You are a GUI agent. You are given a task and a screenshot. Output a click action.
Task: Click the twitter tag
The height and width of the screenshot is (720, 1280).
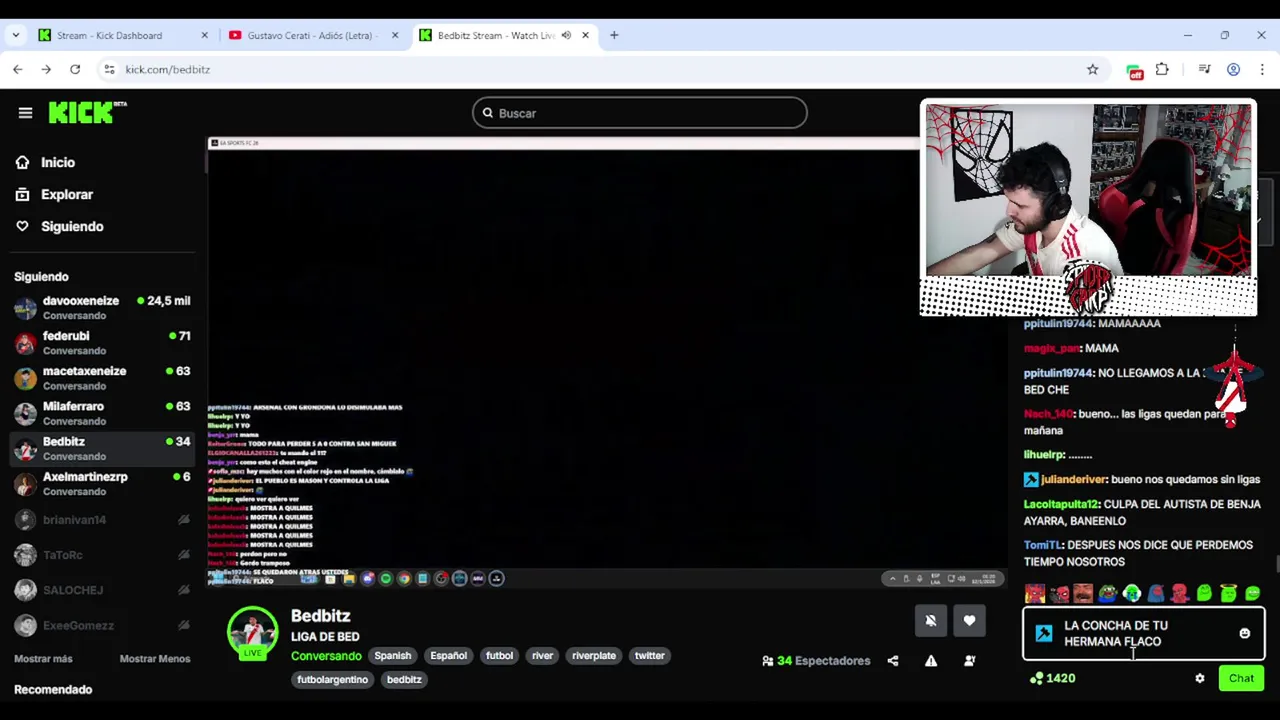point(649,656)
